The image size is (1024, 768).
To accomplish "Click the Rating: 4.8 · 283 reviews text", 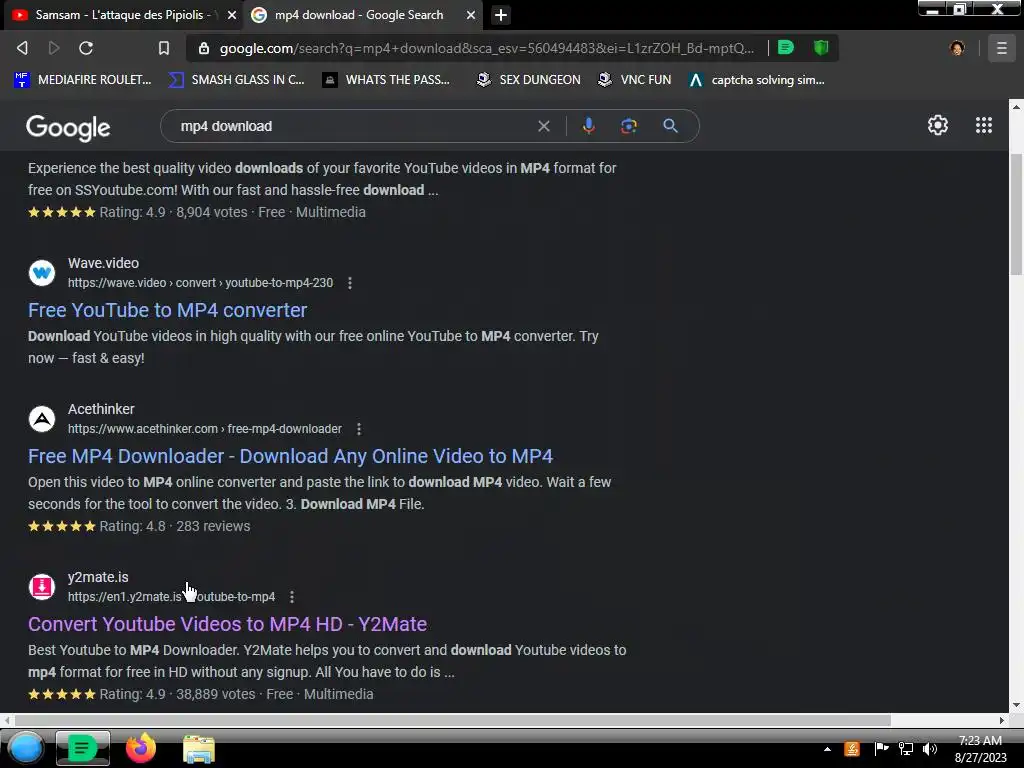I will tap(174, 526).
